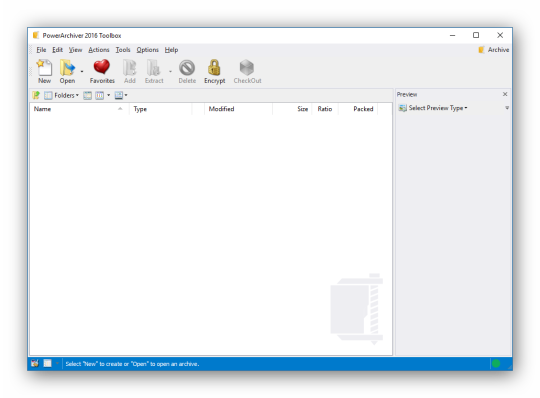Open the Options menu

pyautogui.click(x=147, y=50)
